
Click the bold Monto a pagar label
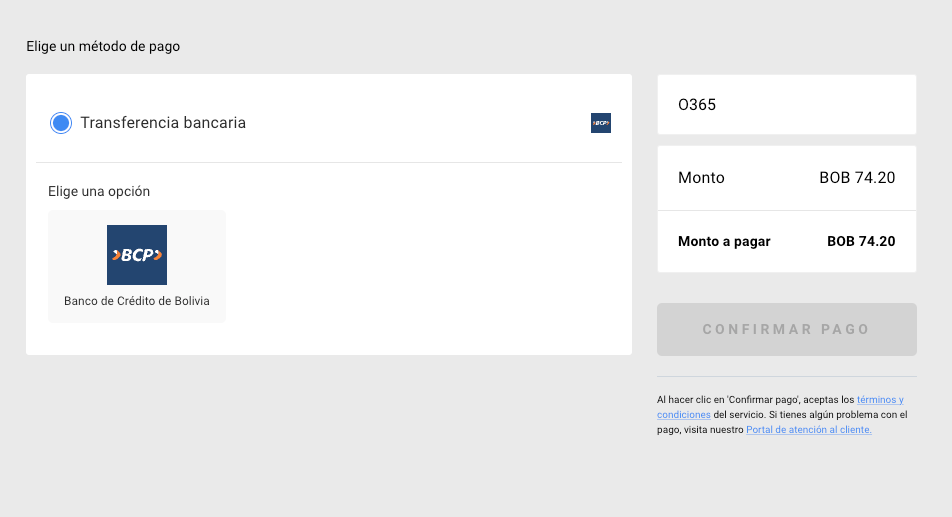tap(724, 242)
